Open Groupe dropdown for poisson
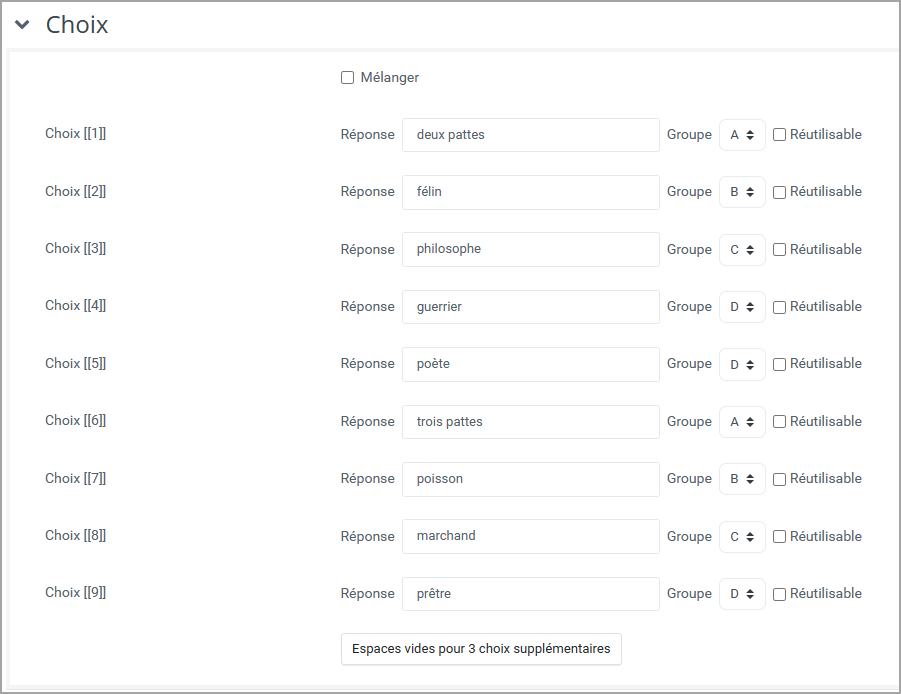This screenshot has width=901, height=694. 742,479
